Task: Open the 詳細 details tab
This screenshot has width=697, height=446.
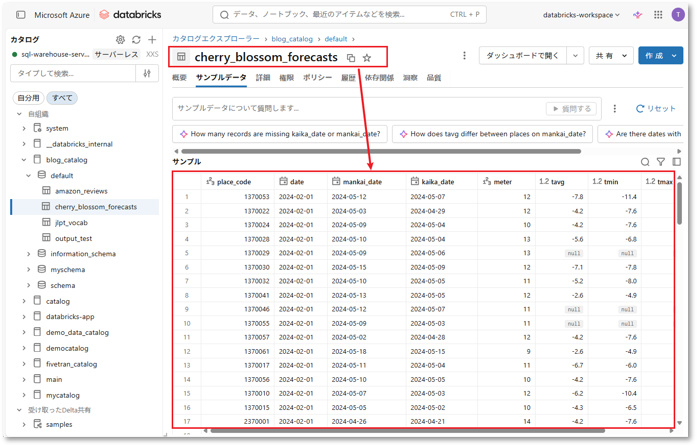Action: [x=263, y=78]
